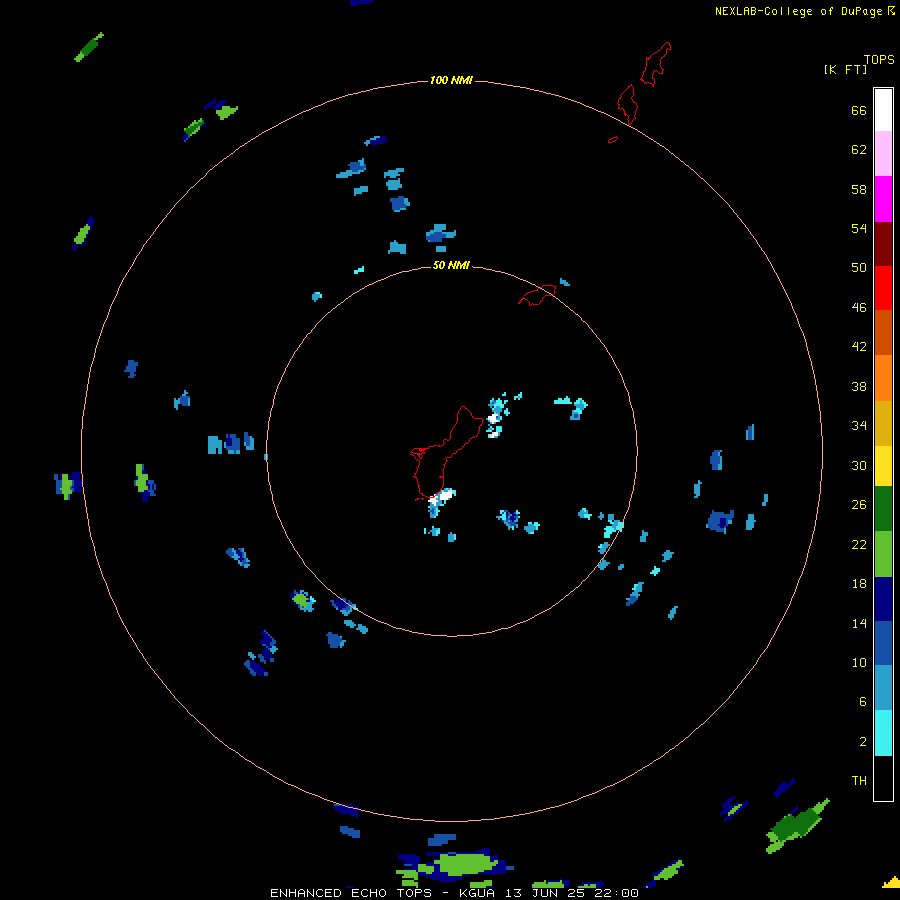Screen dimensions: 900x900
Task: Click the "42" legend value
Action: click(x=859, y=346)
